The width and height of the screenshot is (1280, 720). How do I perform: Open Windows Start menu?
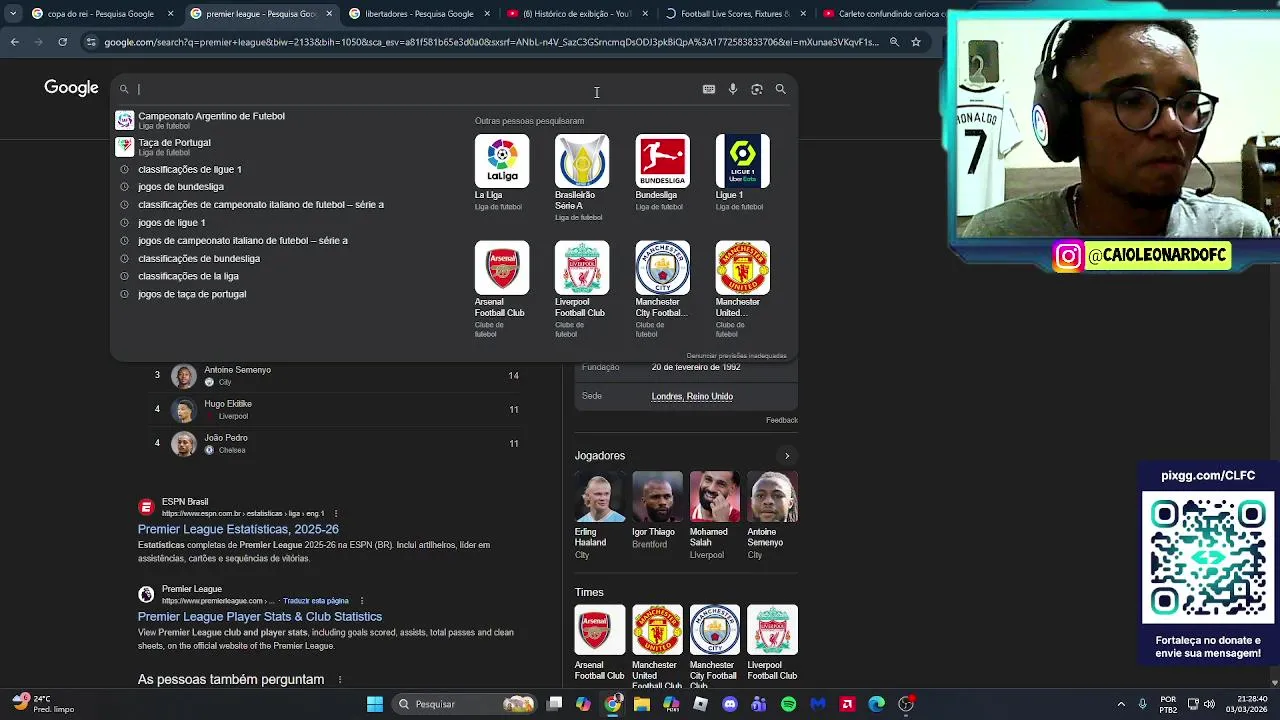click(x=375, y=704)
